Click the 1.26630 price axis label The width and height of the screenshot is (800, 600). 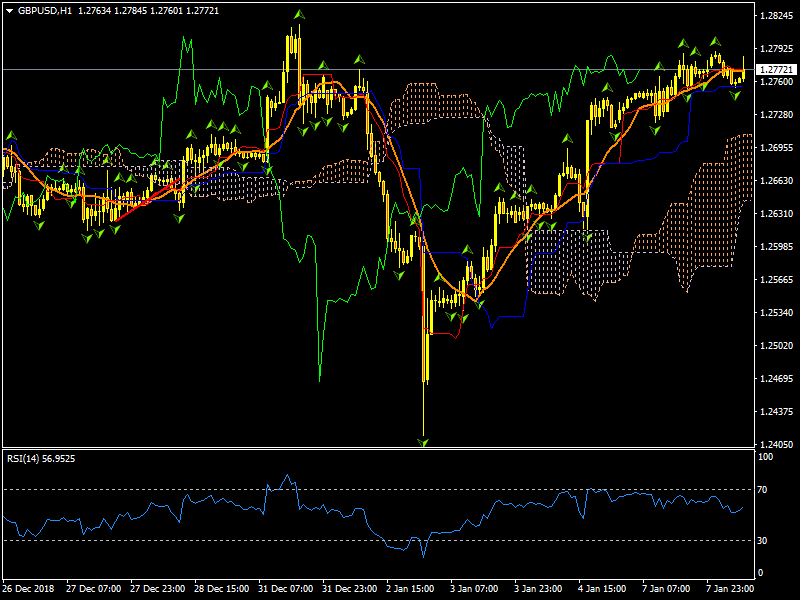[x=775, y=181]
